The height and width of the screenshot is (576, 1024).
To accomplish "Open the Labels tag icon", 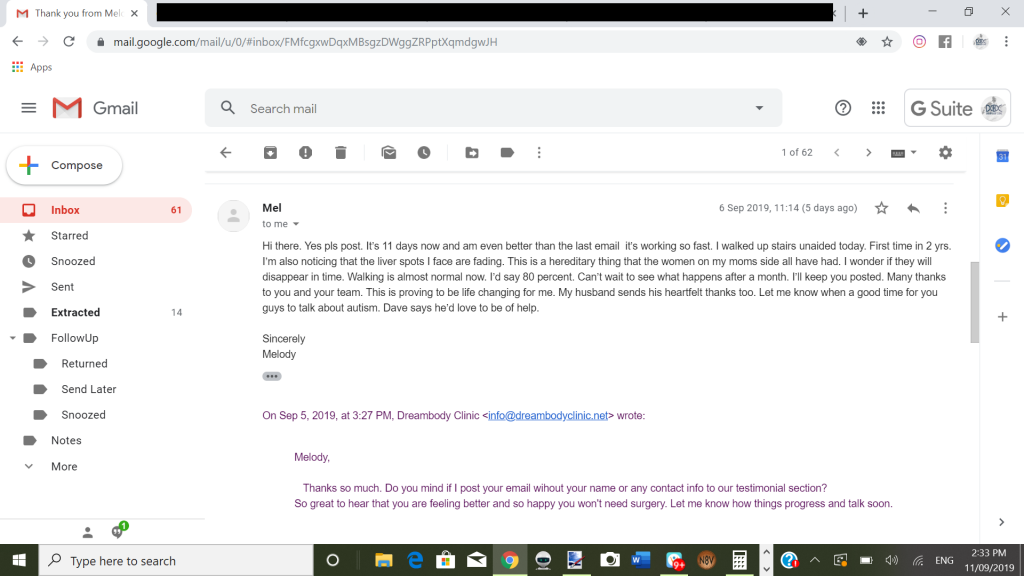I will (x=507, y=153).
